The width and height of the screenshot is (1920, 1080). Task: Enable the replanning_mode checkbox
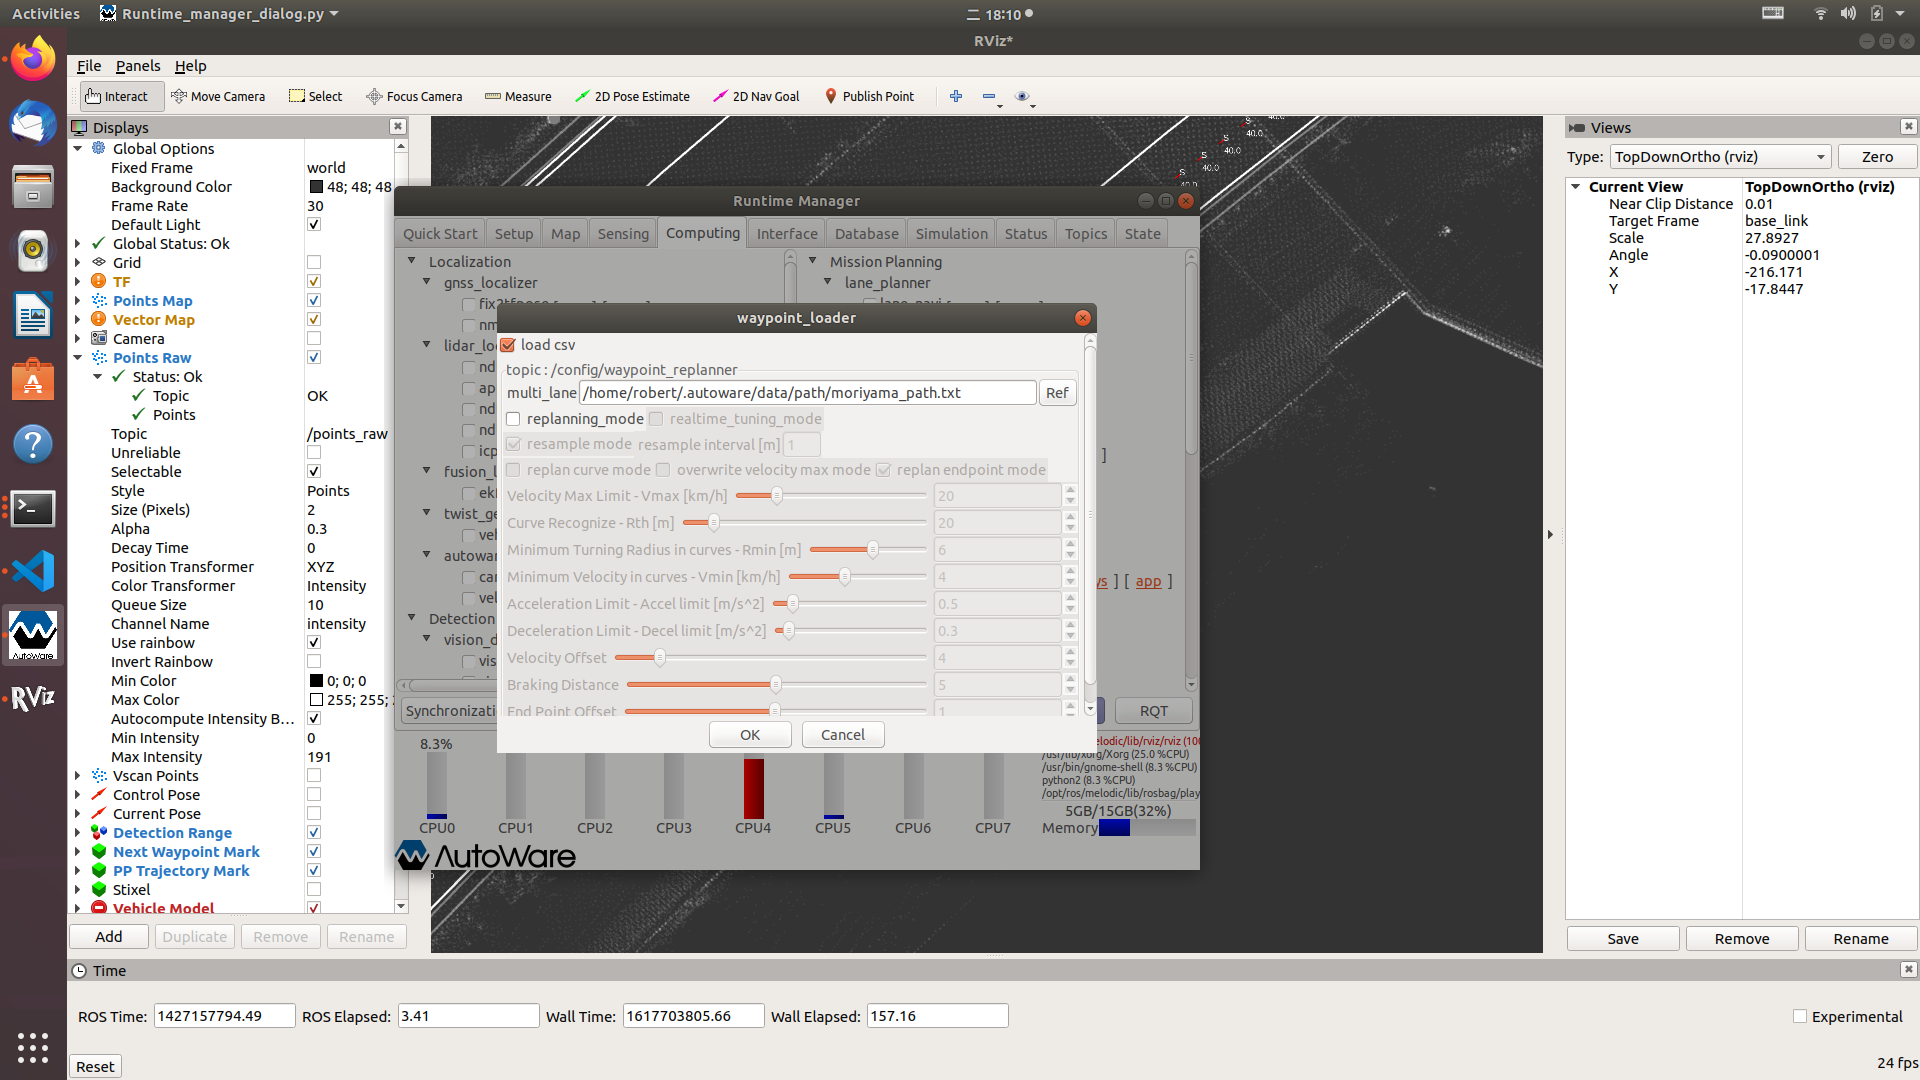tap(514, 419)
